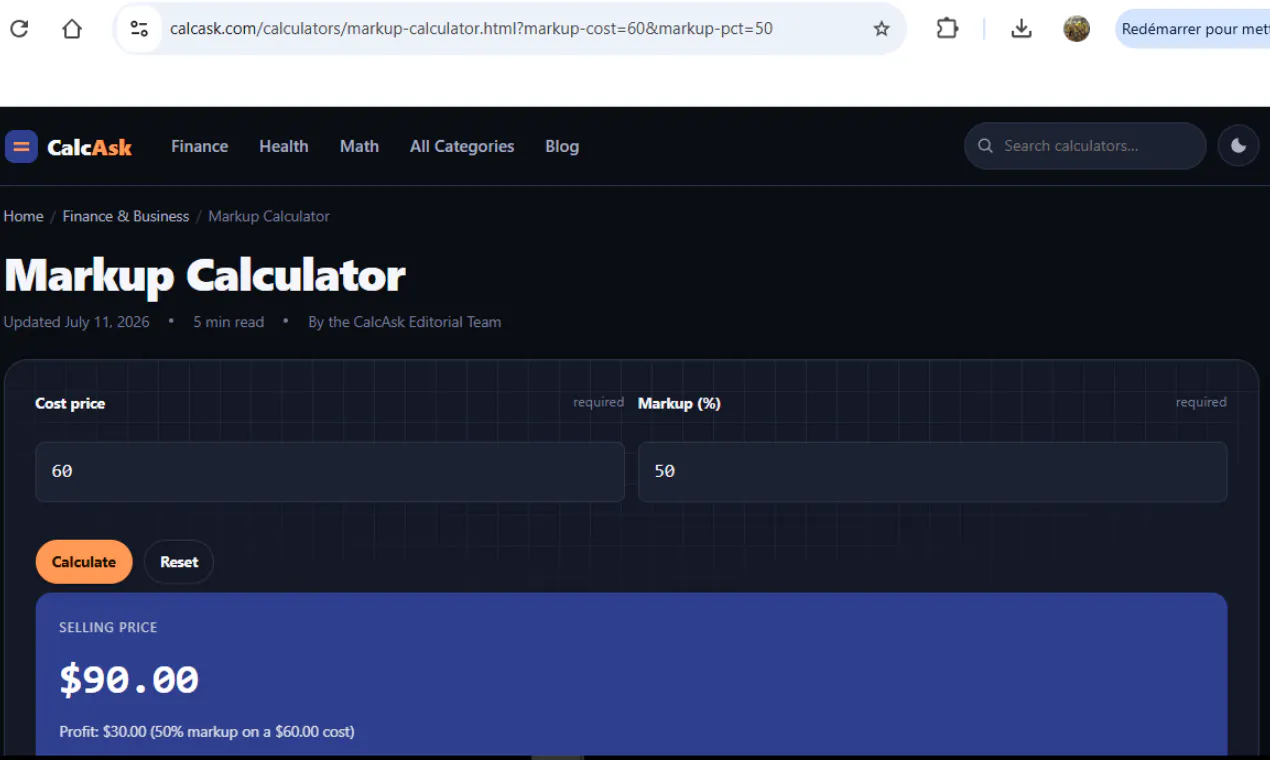Click the 5 min read text
Viewport: 1270px width, 760px height.
point(229,322)
